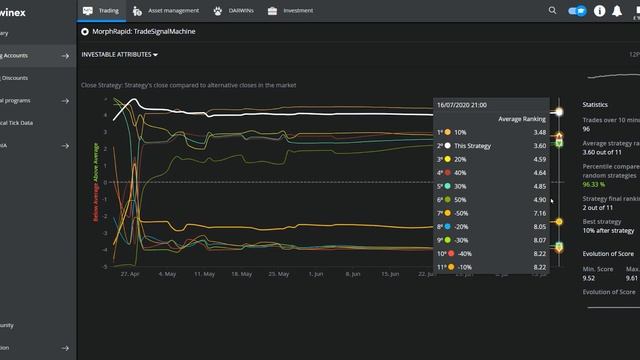Expand the Accounts sidebar arrow

click(65, 56)
